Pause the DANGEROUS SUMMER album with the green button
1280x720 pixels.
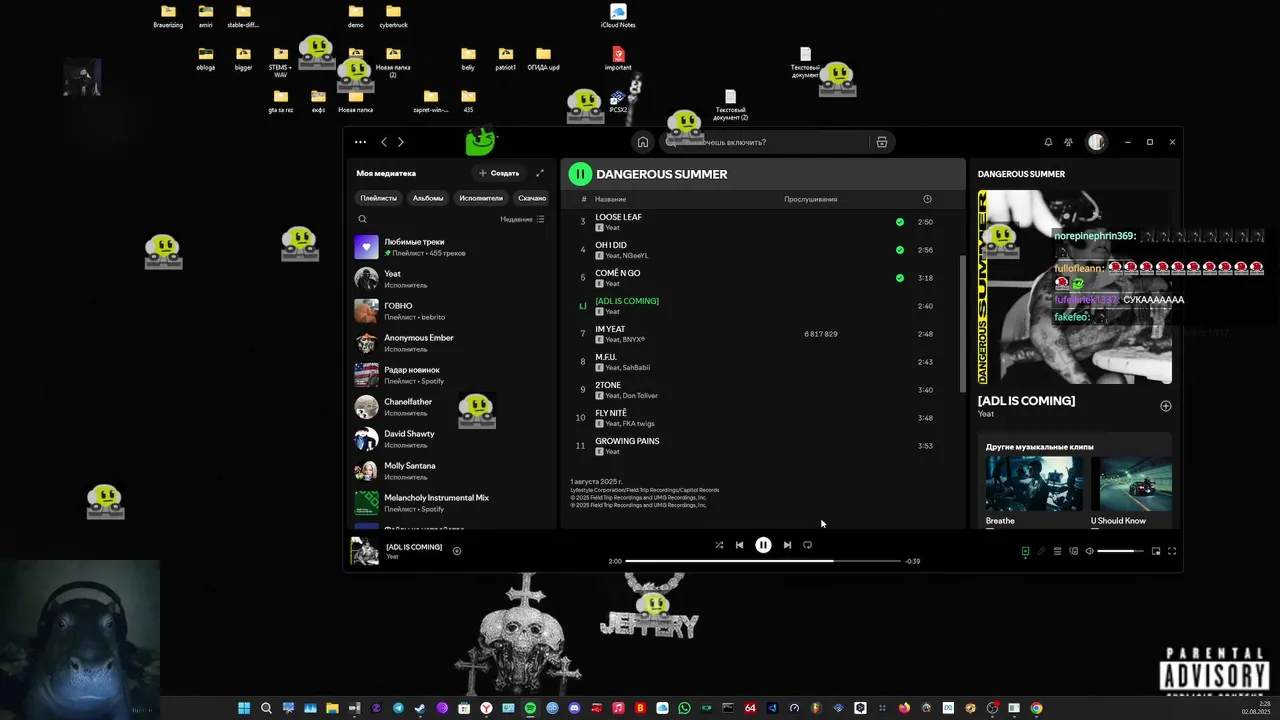click(580, 174)
